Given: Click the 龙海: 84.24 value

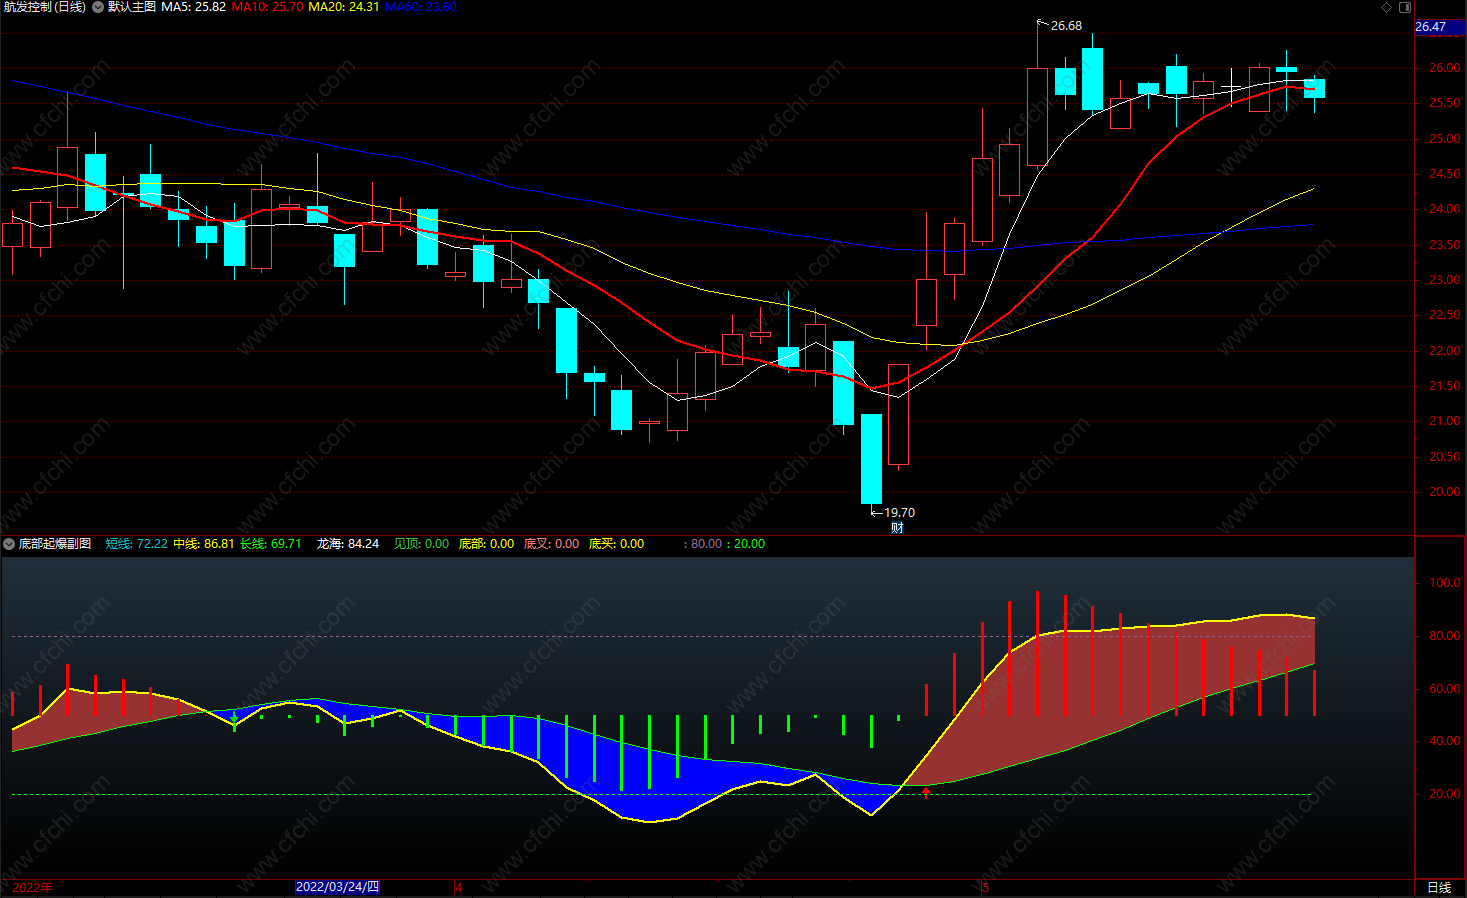Looking at the screenshot, I should (348, 544).
